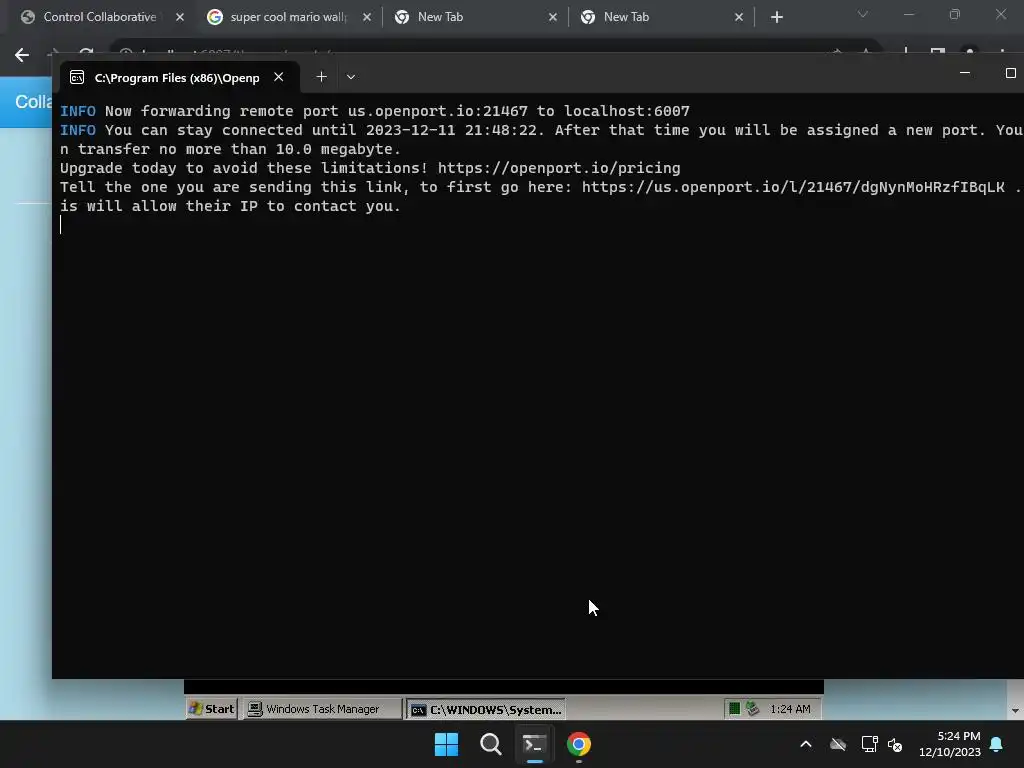Viewport: 1024px width, 768px height.
Task: Open Chrome tab search chevron
Action: (863, 14)
